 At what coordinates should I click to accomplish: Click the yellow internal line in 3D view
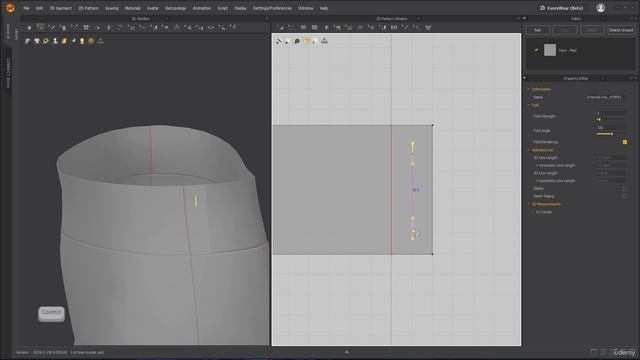[x=196, y=200]
